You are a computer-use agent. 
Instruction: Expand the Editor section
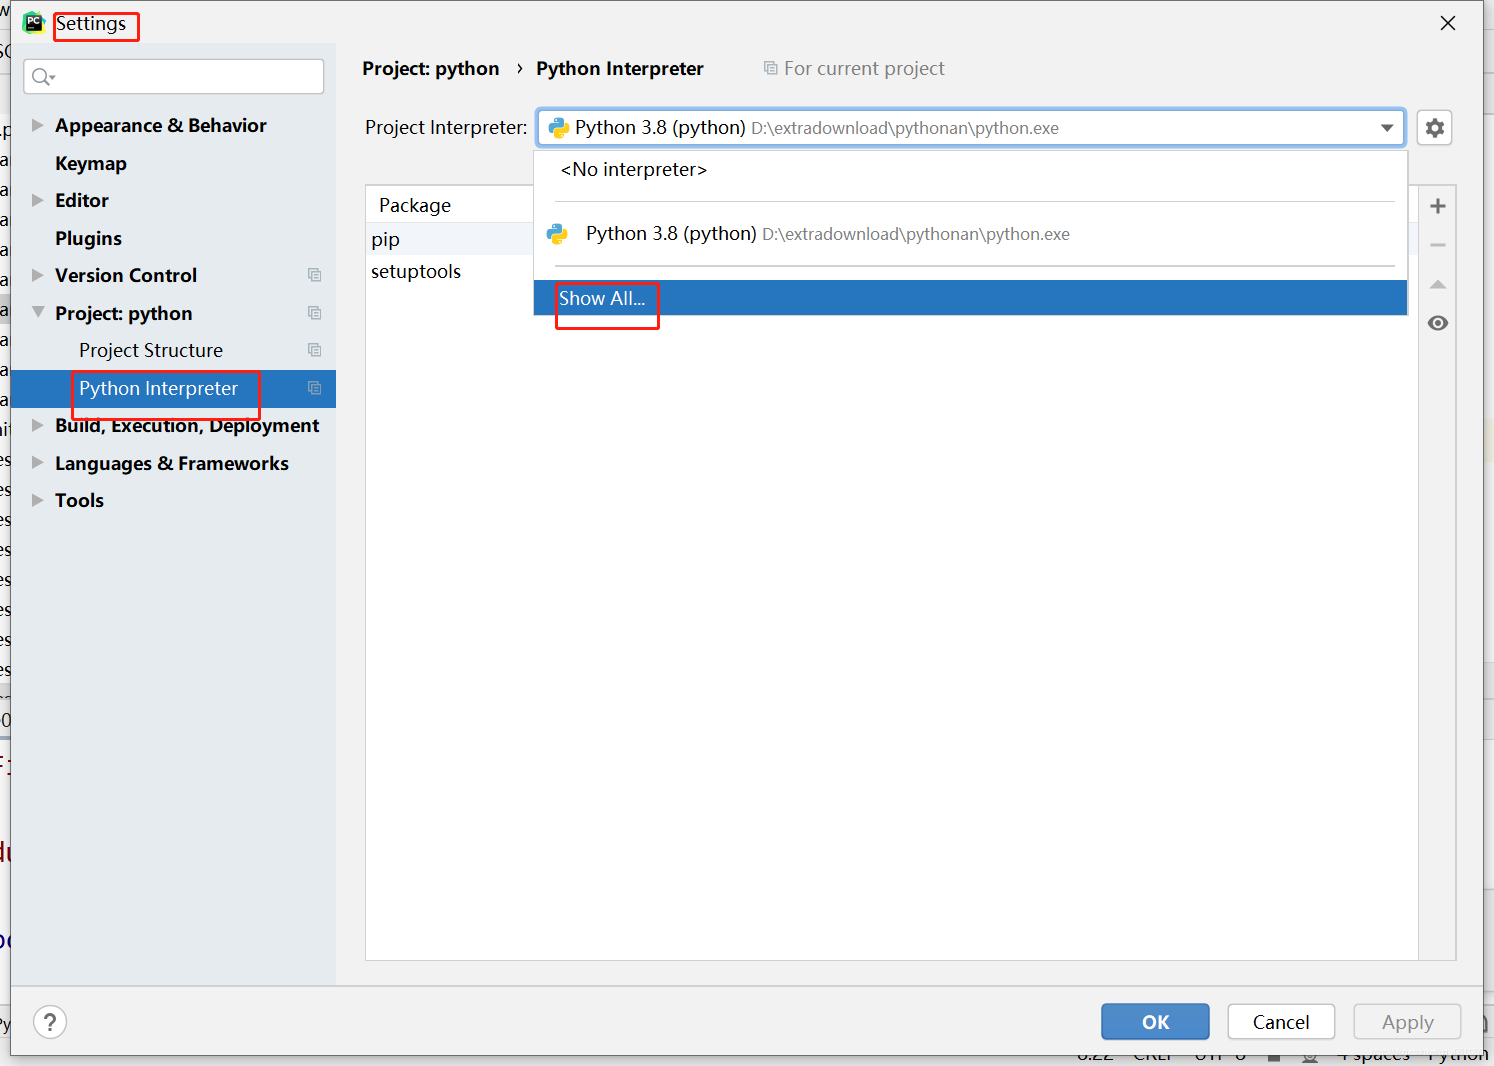(38, 200)
